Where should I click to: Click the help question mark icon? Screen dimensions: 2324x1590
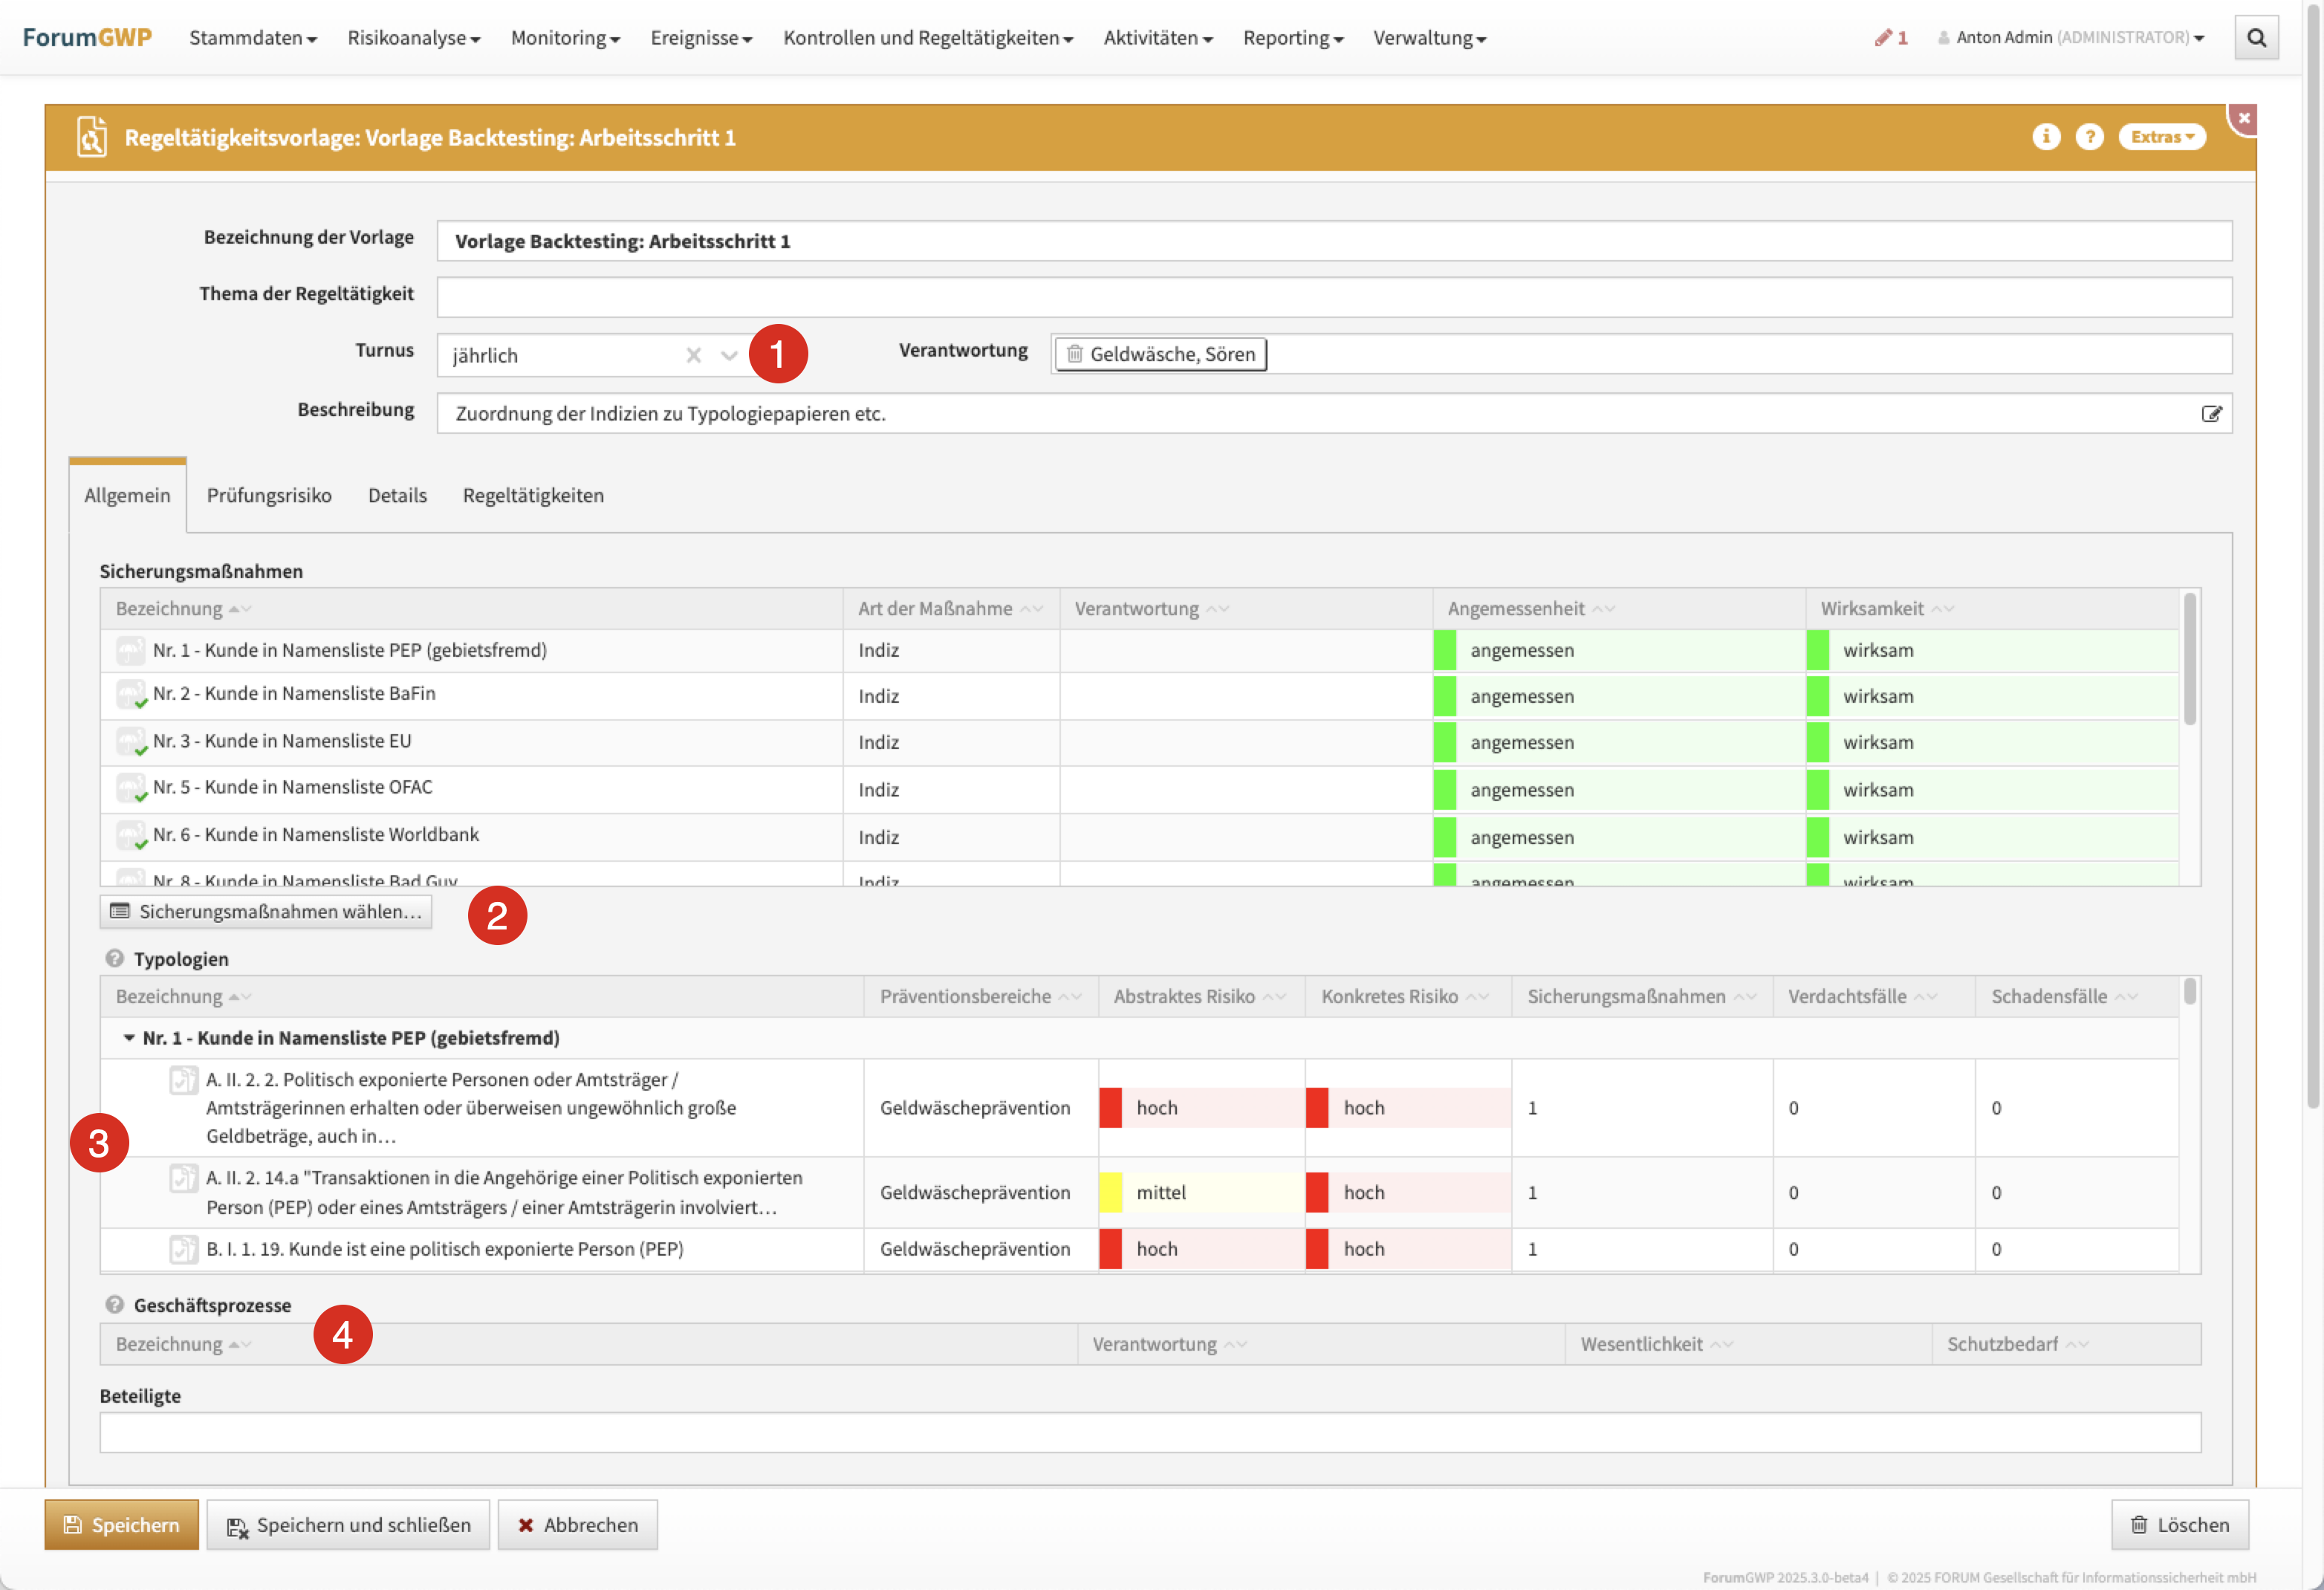(2089, 137)
